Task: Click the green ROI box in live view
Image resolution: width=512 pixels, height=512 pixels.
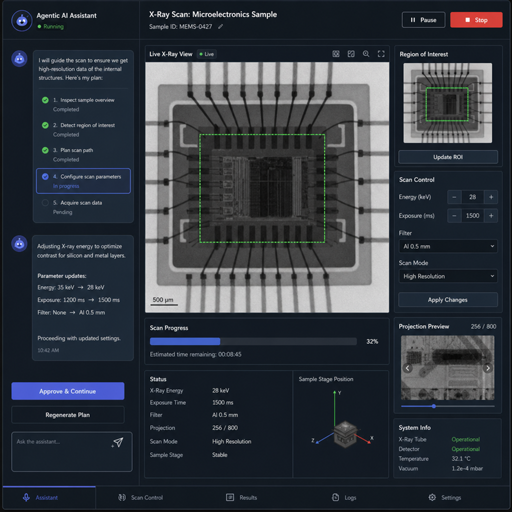Action: click(x=262, y=188)
